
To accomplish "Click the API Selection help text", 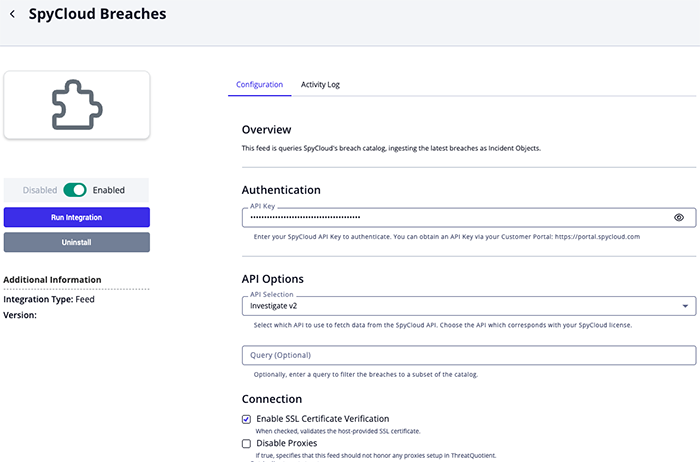I will point(443,325).
